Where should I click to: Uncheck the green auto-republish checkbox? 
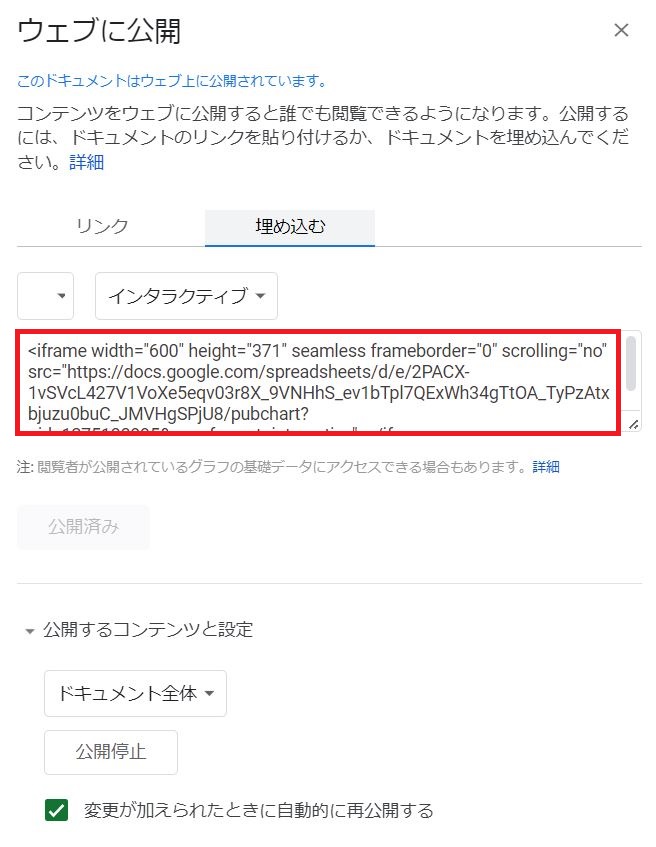click(57, 810)
